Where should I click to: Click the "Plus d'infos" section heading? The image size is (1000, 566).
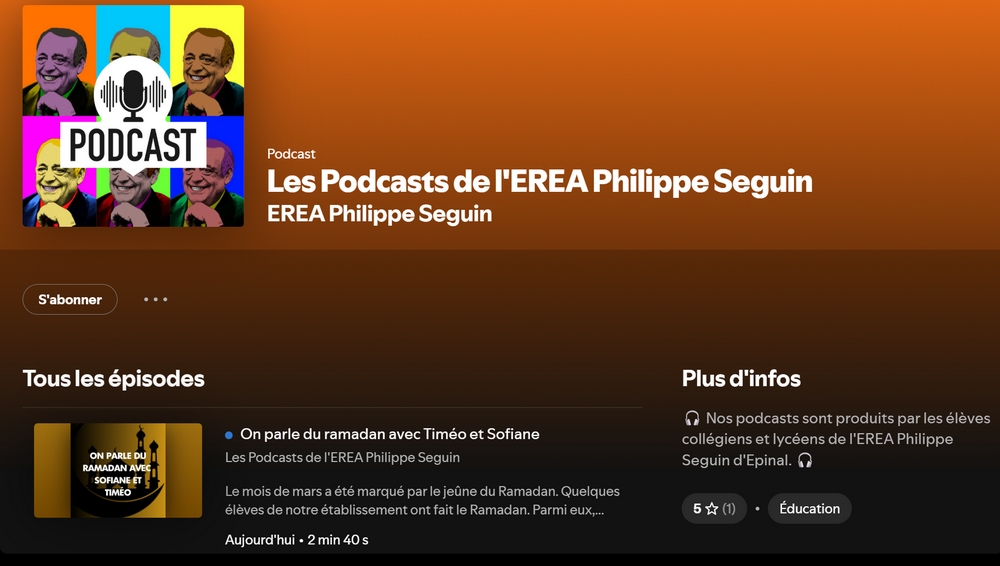click(x=741, y=378)
